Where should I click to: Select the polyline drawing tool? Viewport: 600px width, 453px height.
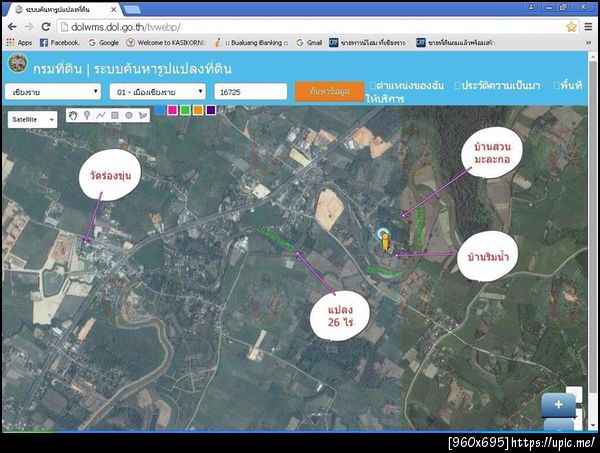[x=101, y=115]
